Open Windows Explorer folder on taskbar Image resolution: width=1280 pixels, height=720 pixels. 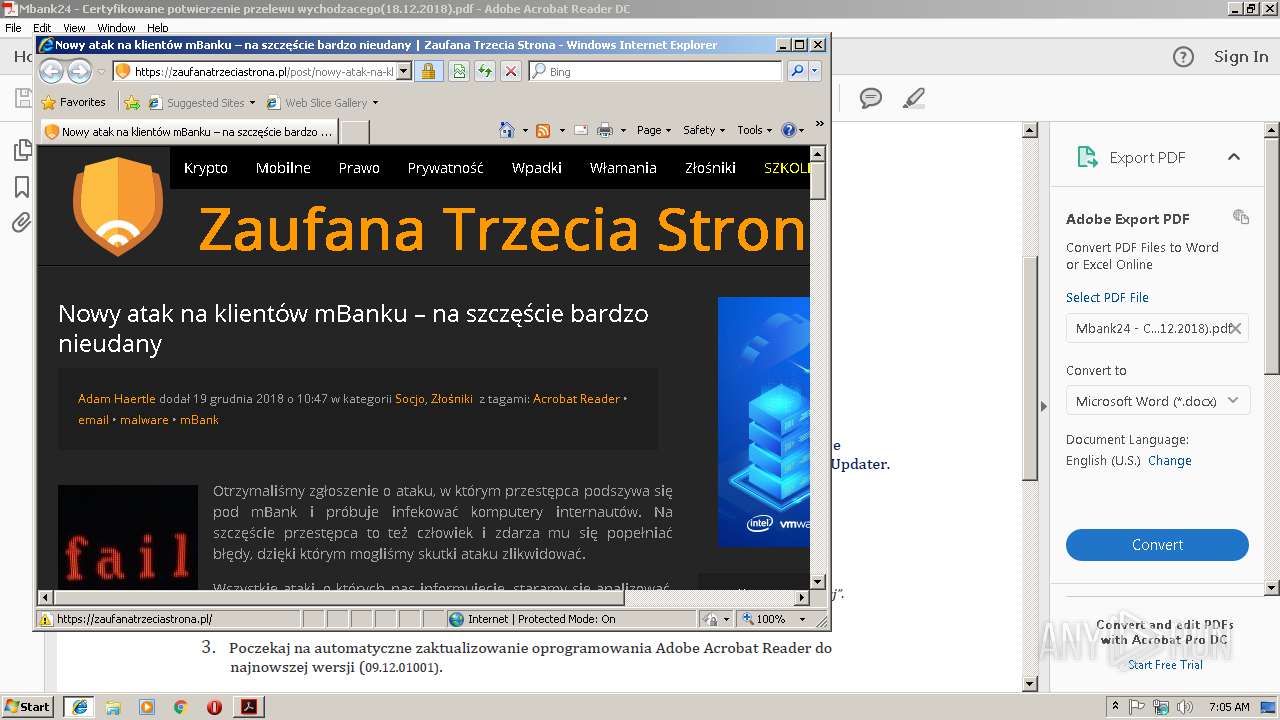click(x=113, y=707)
